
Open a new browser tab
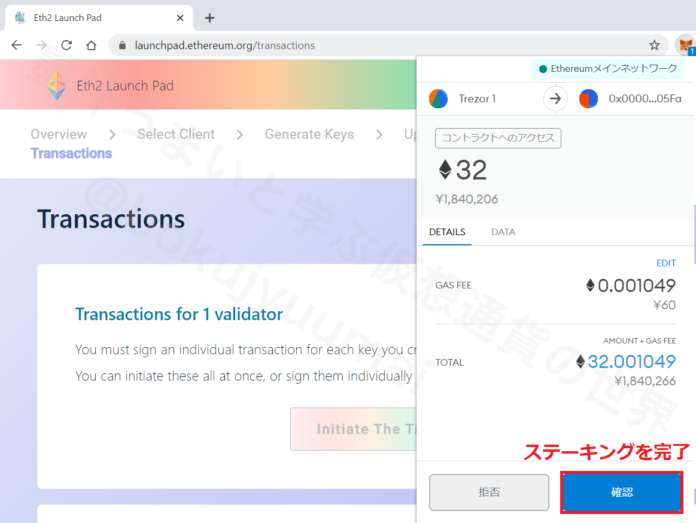tap(210, 17)
